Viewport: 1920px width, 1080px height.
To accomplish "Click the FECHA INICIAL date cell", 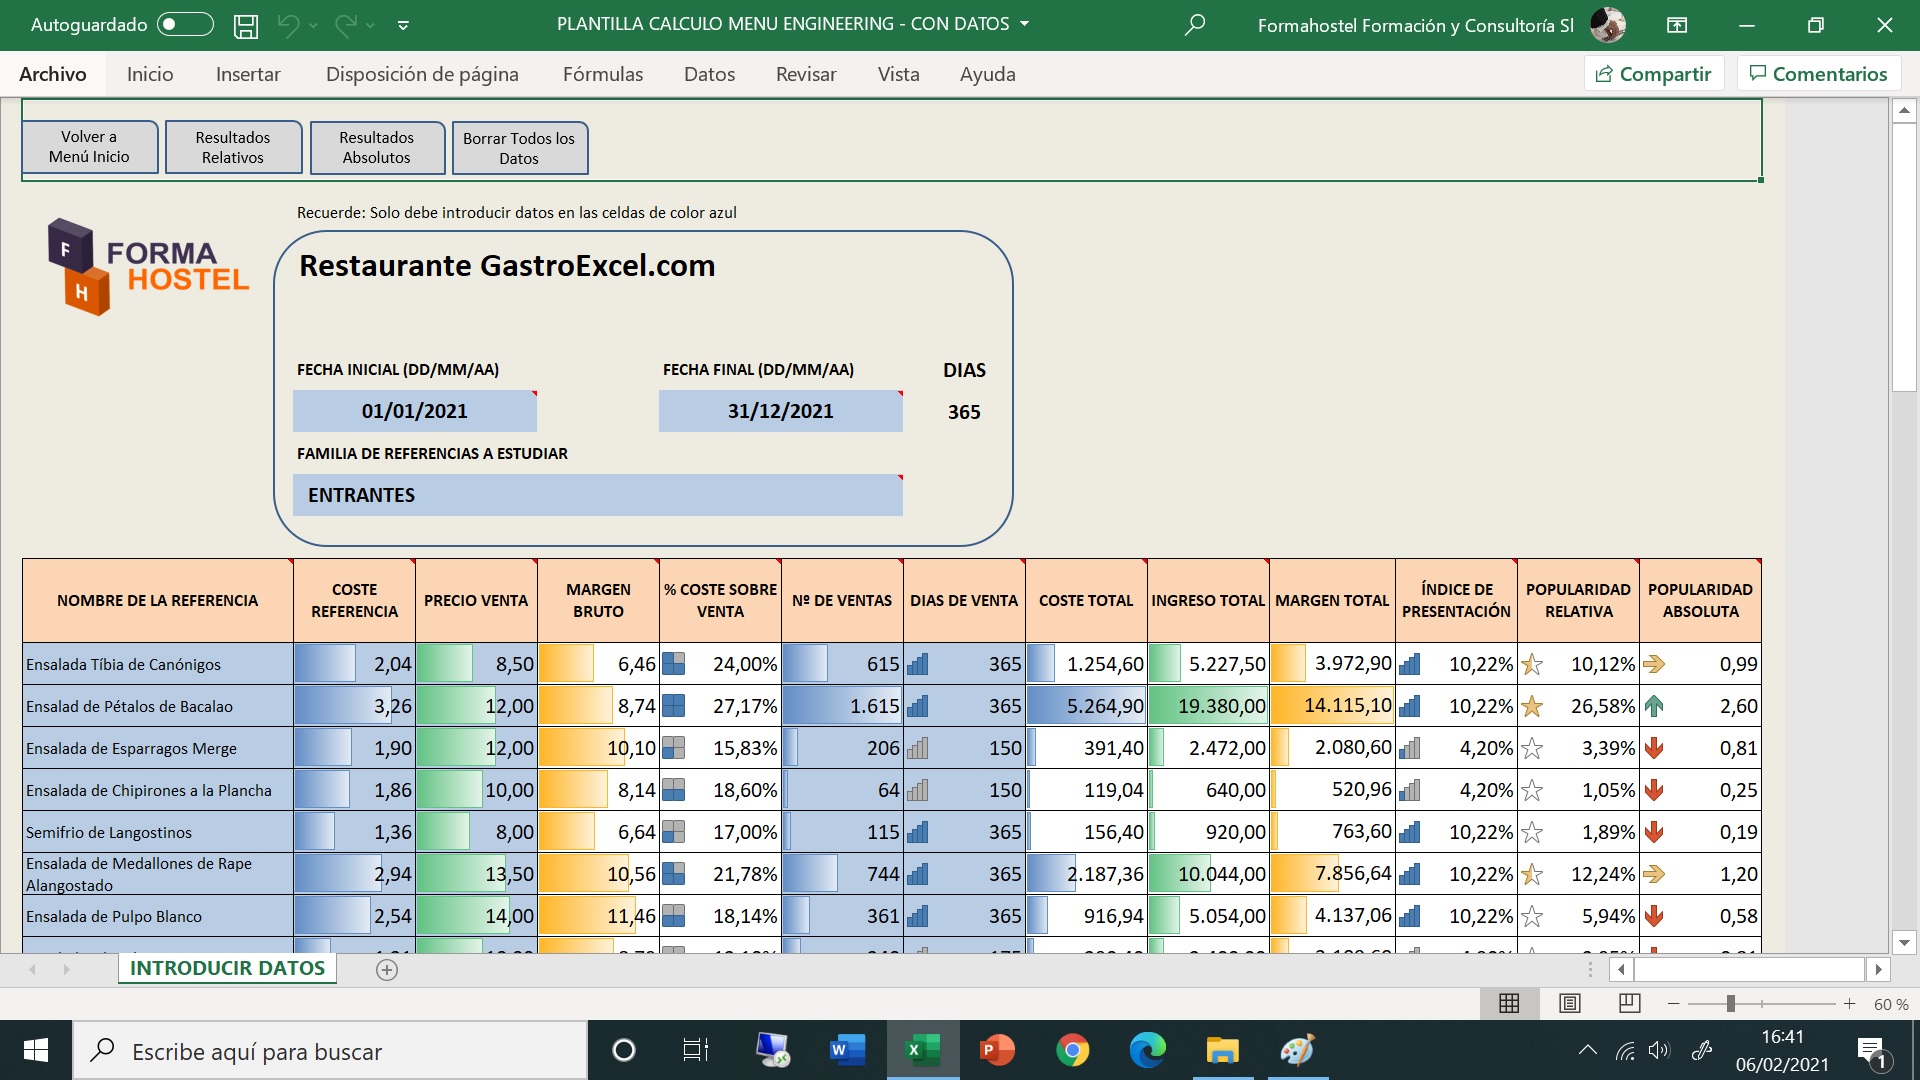I will tap(414, 410).
